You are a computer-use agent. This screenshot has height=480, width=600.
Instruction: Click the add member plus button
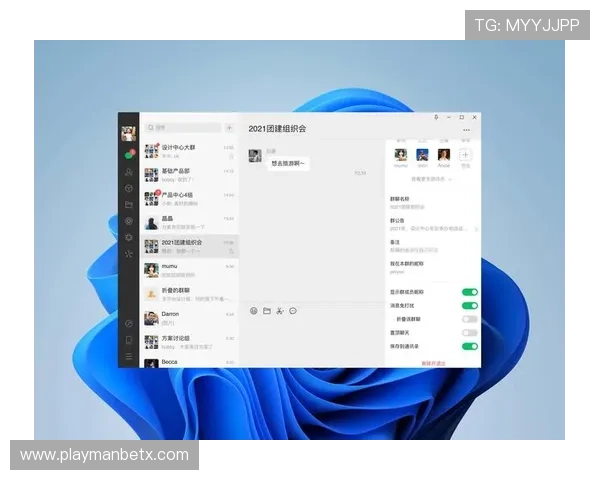[x=465, y=155]
